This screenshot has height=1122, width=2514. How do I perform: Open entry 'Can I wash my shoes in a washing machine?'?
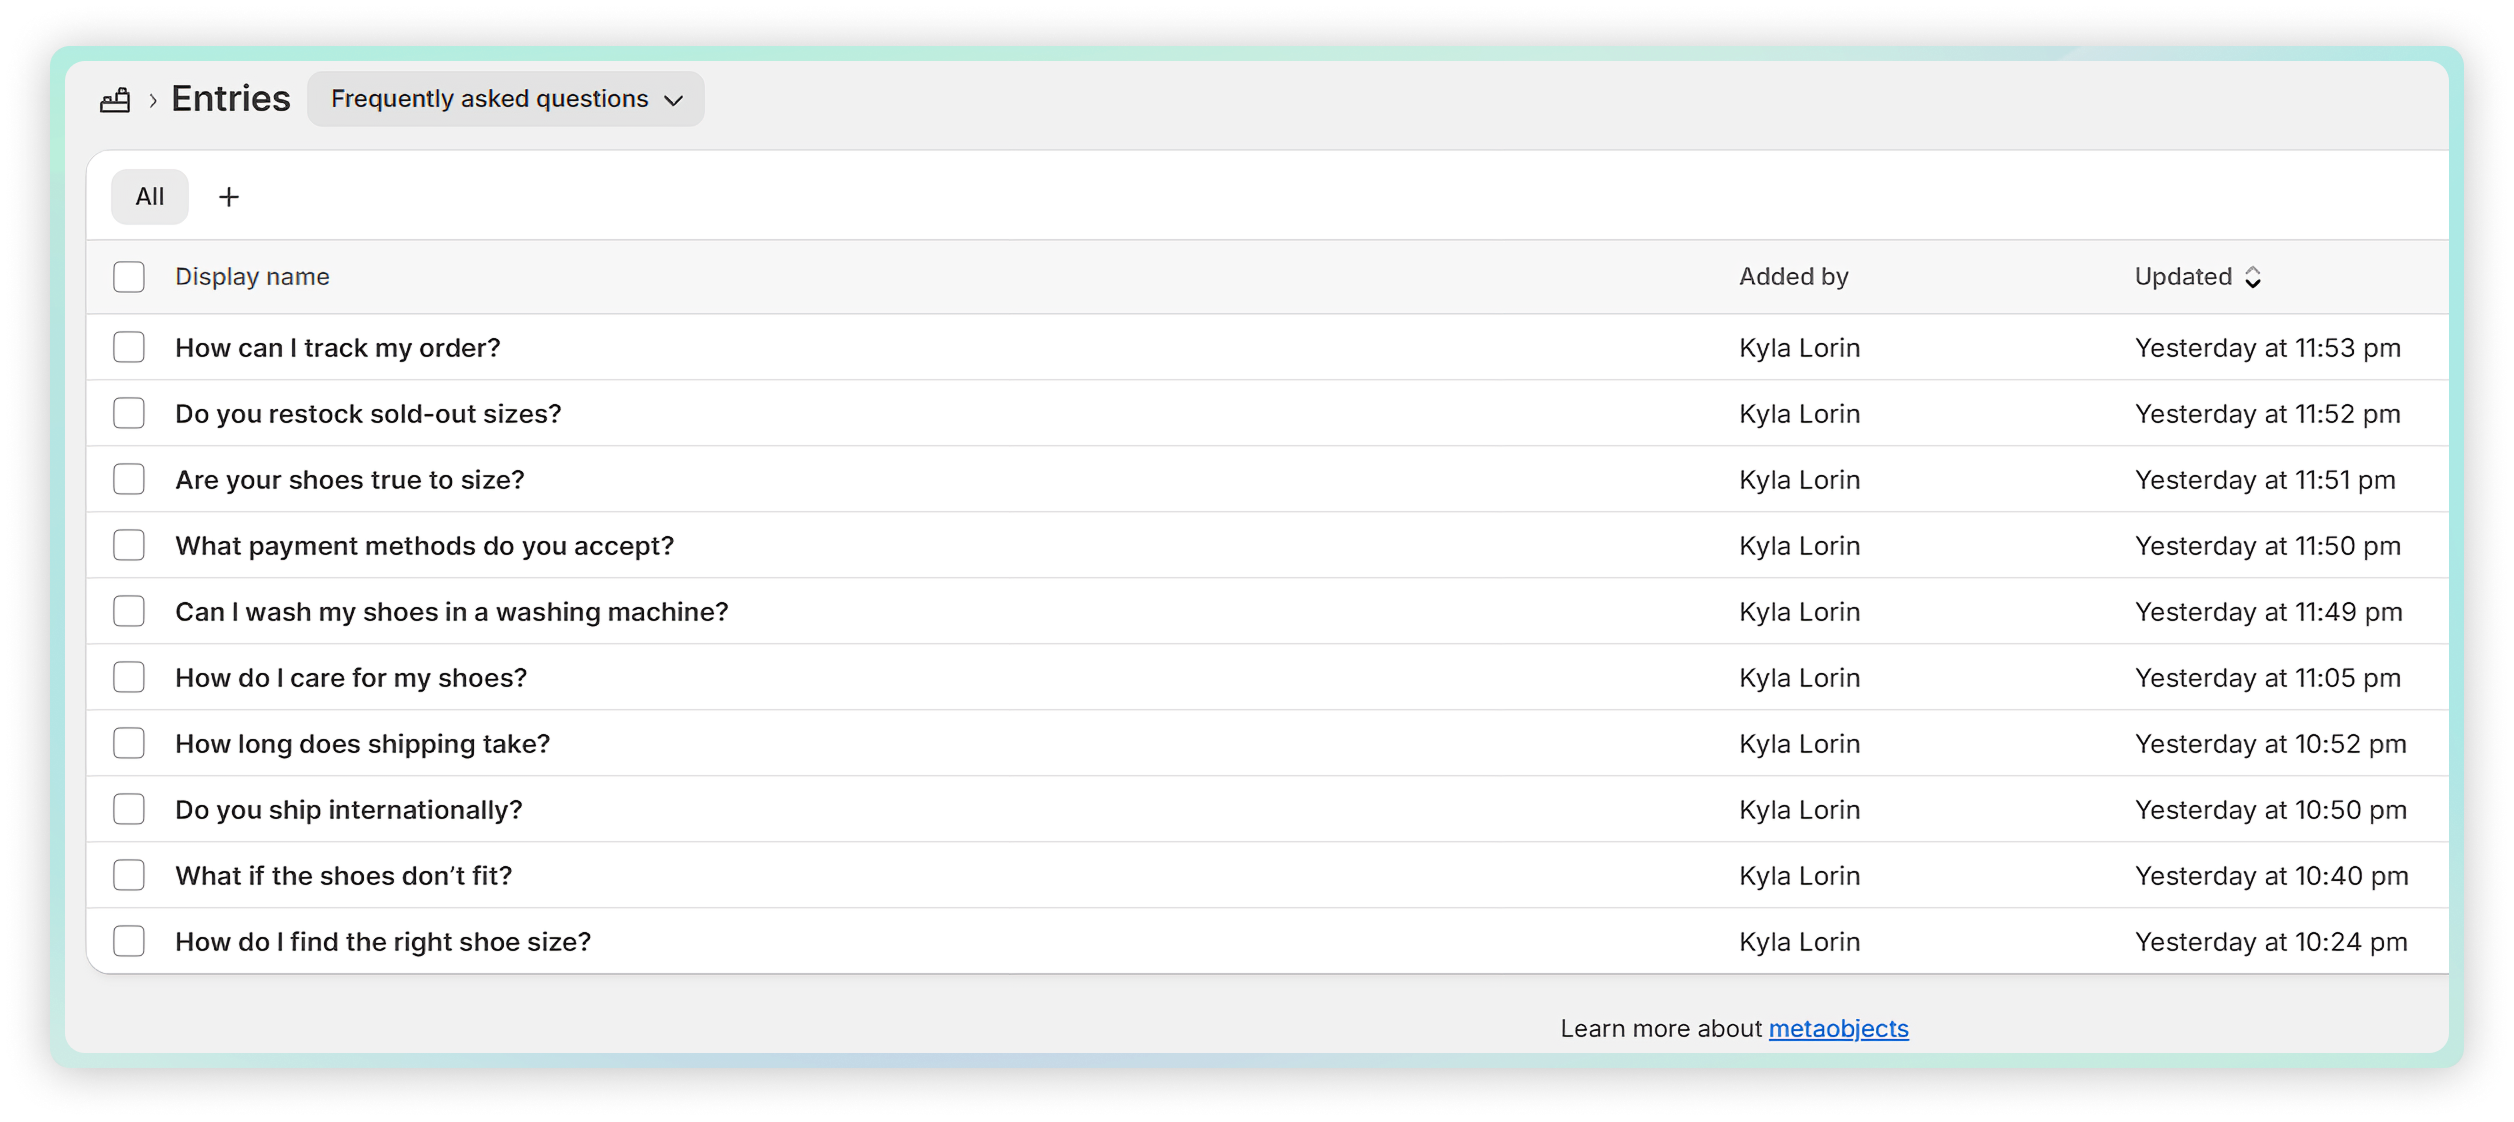[452, 612]
